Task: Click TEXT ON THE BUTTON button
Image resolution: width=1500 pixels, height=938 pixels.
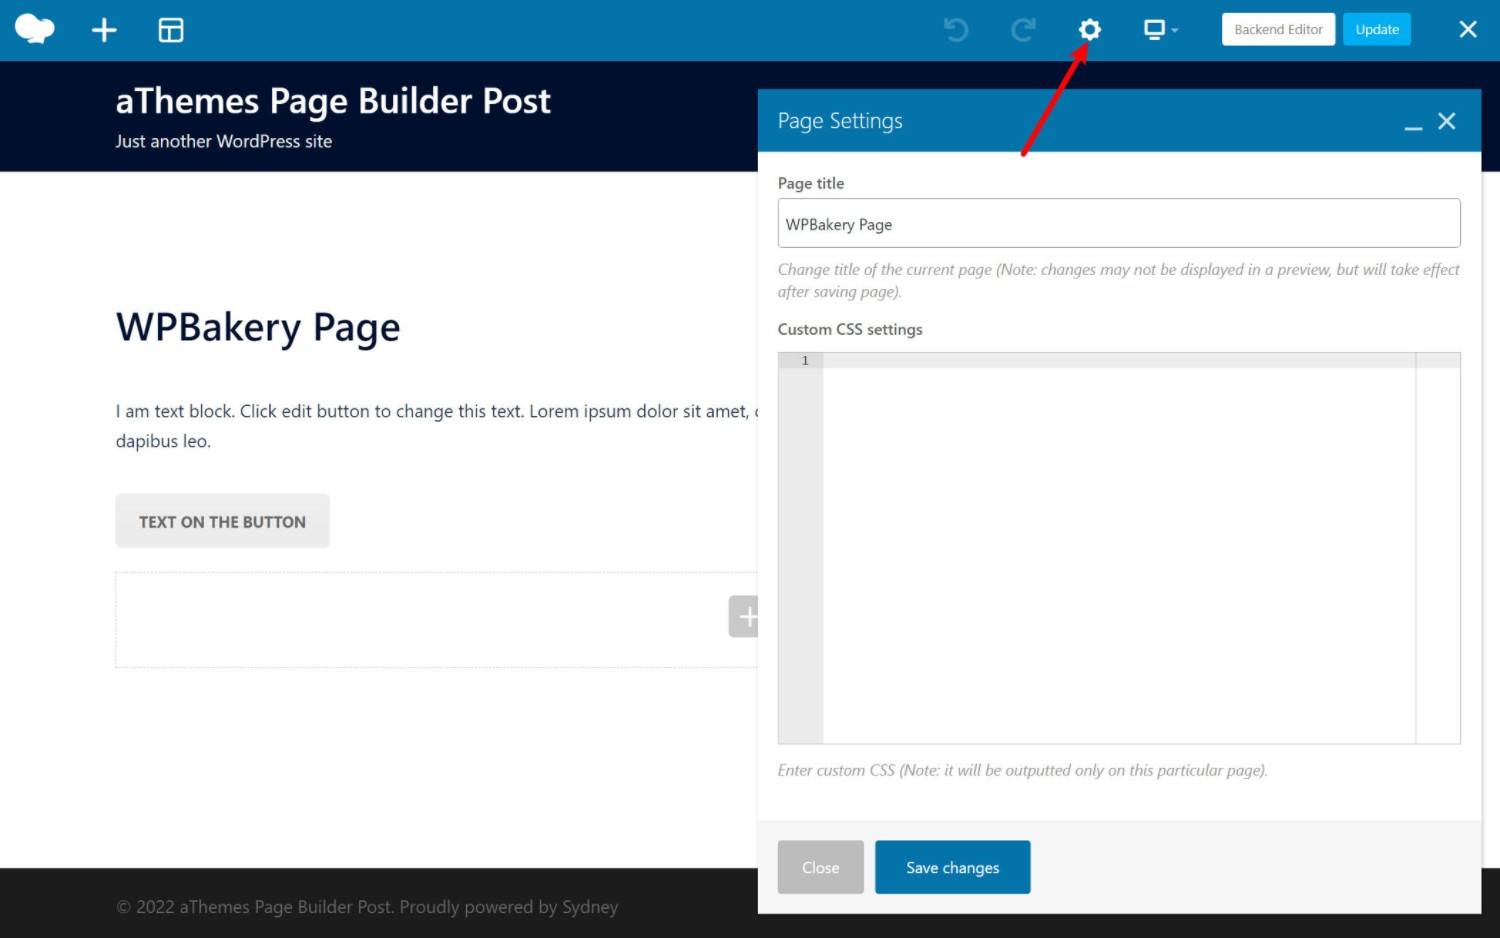Action: pyautogui.click(x=222, y=521)
